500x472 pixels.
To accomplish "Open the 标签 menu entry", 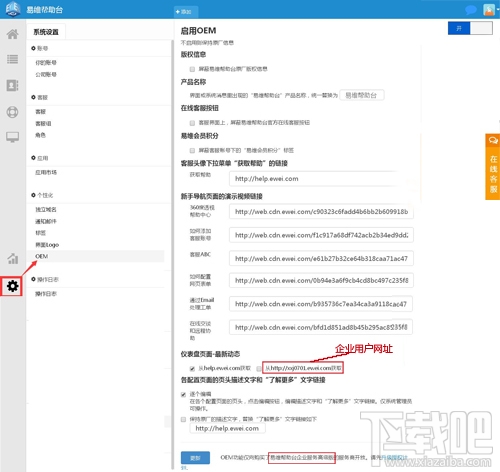I will [x=41, y=233].
